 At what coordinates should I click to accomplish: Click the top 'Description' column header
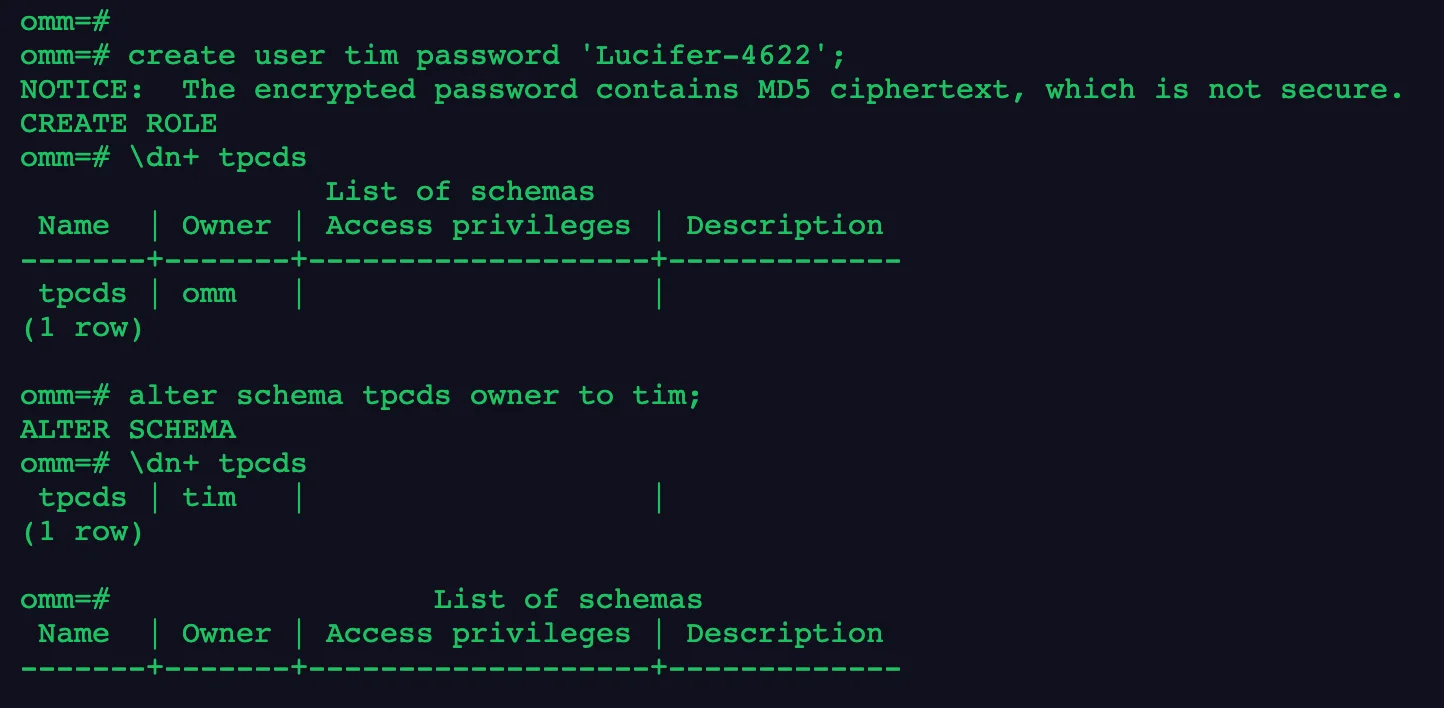[784, 225]
